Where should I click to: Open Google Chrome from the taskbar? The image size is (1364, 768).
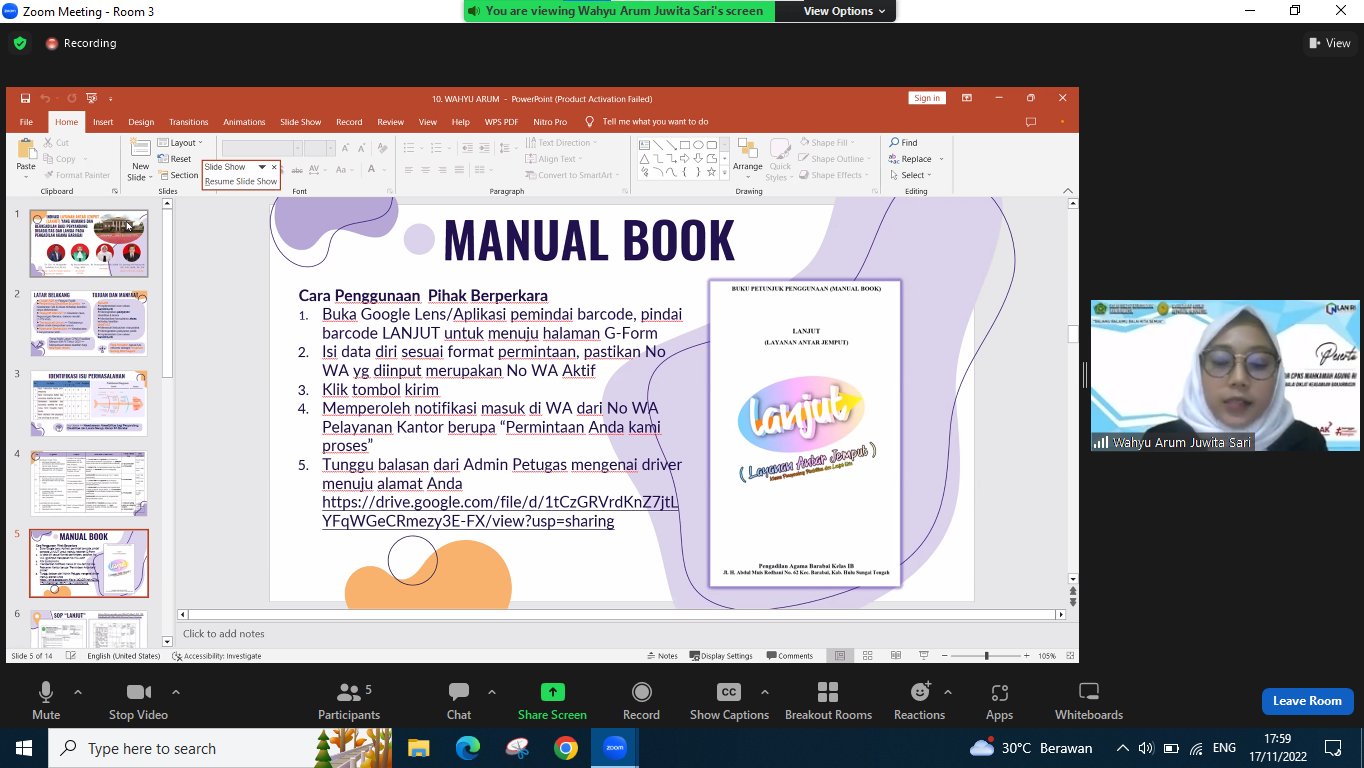click(x=566, y=748)
